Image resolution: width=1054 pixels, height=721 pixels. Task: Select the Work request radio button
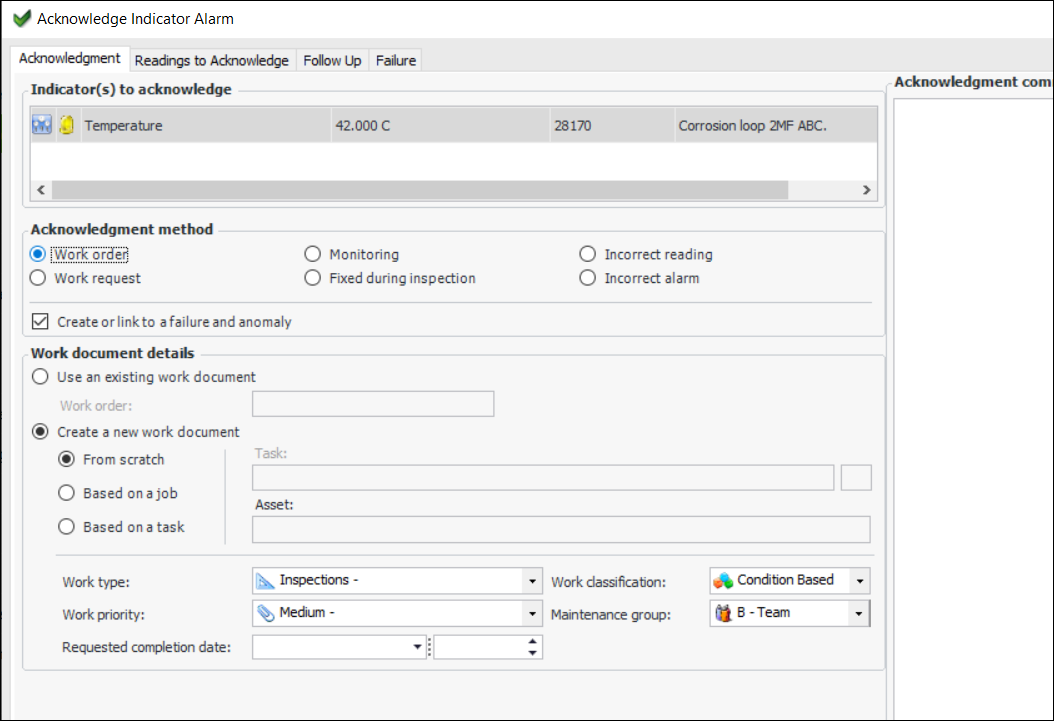click(x=39, y=278)
